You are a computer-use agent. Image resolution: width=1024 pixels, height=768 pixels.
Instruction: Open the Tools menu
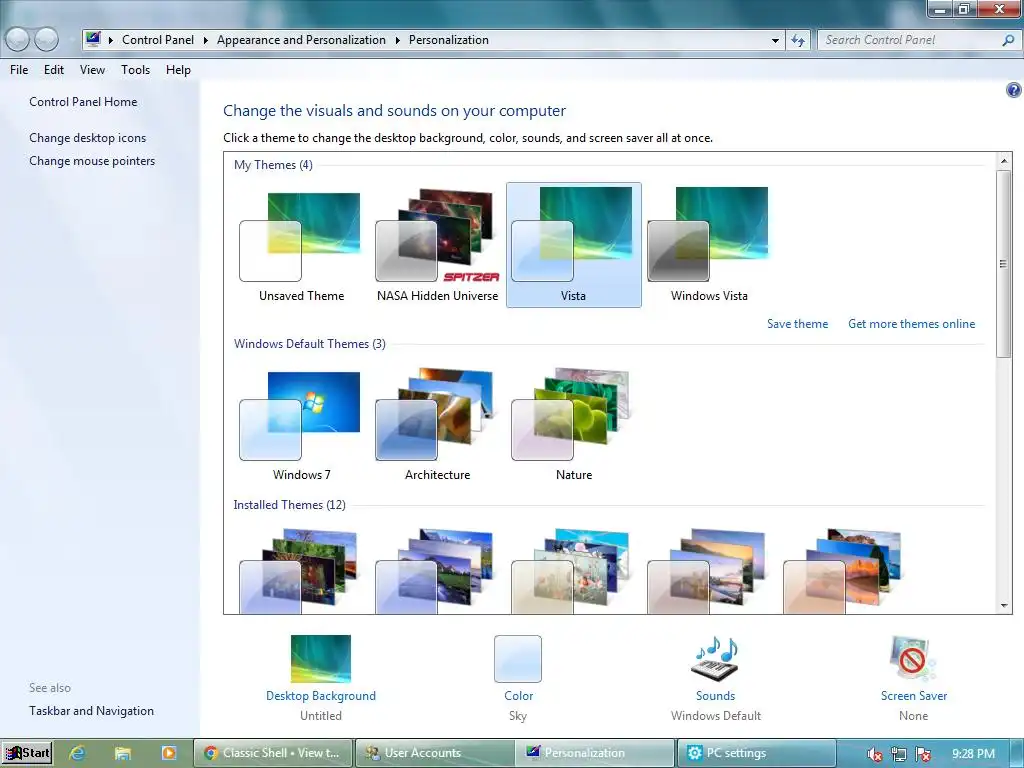135,70
